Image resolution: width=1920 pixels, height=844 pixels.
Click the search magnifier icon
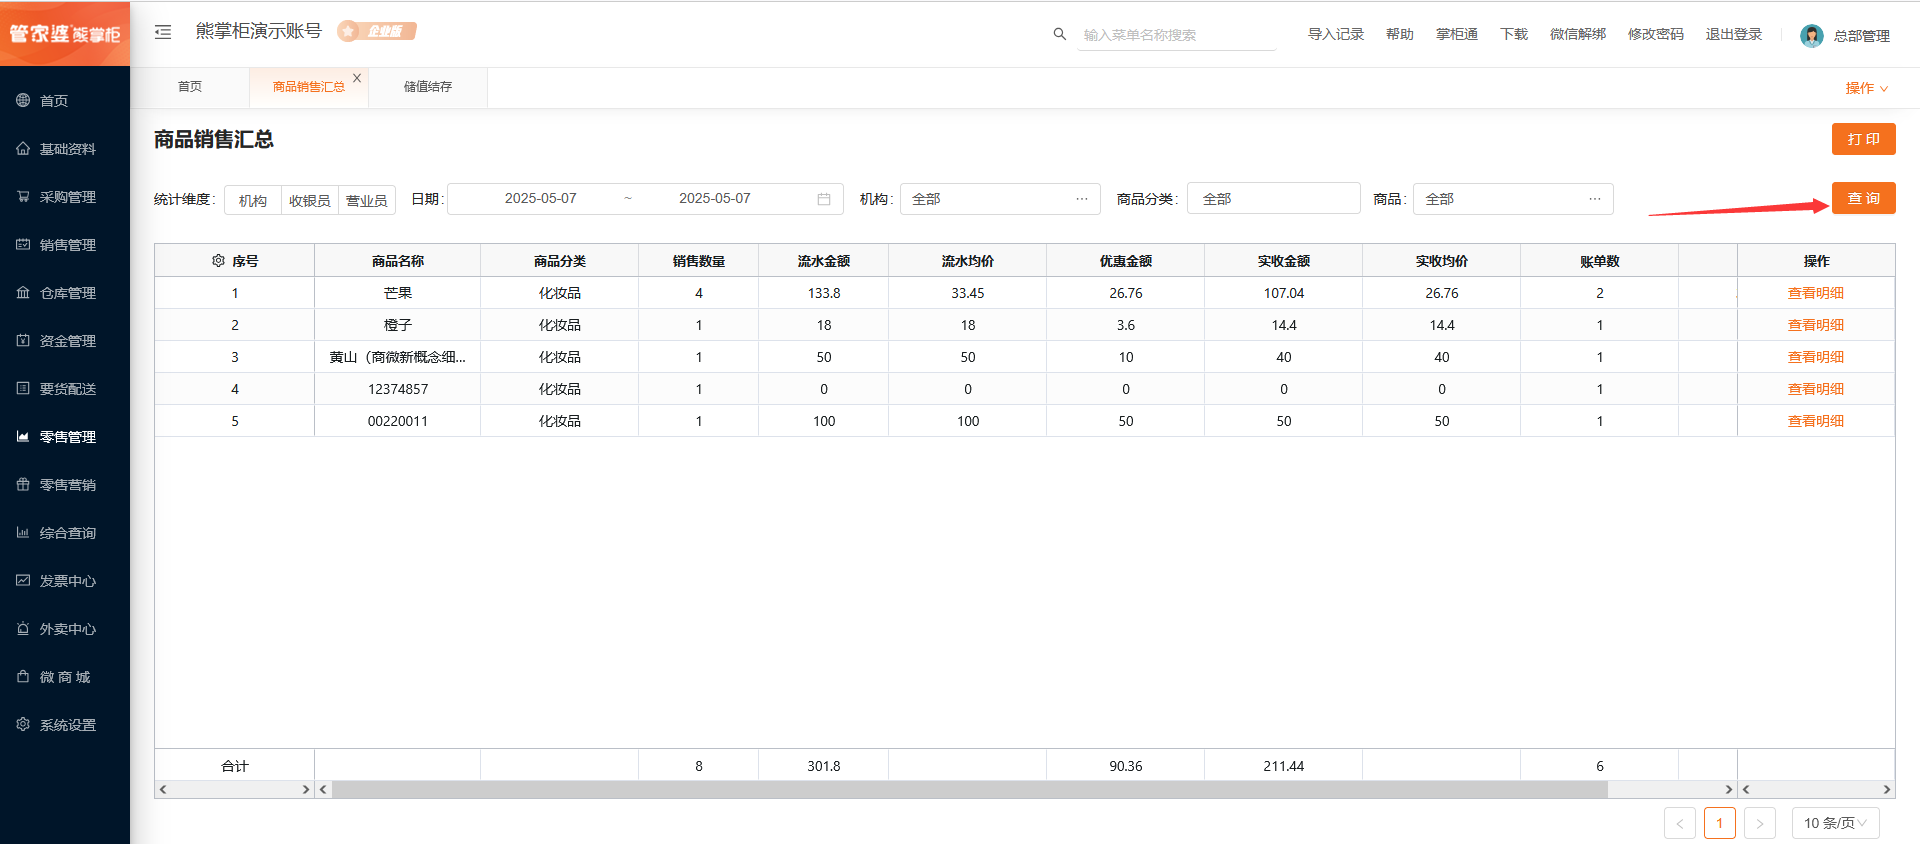[1059, 34]
